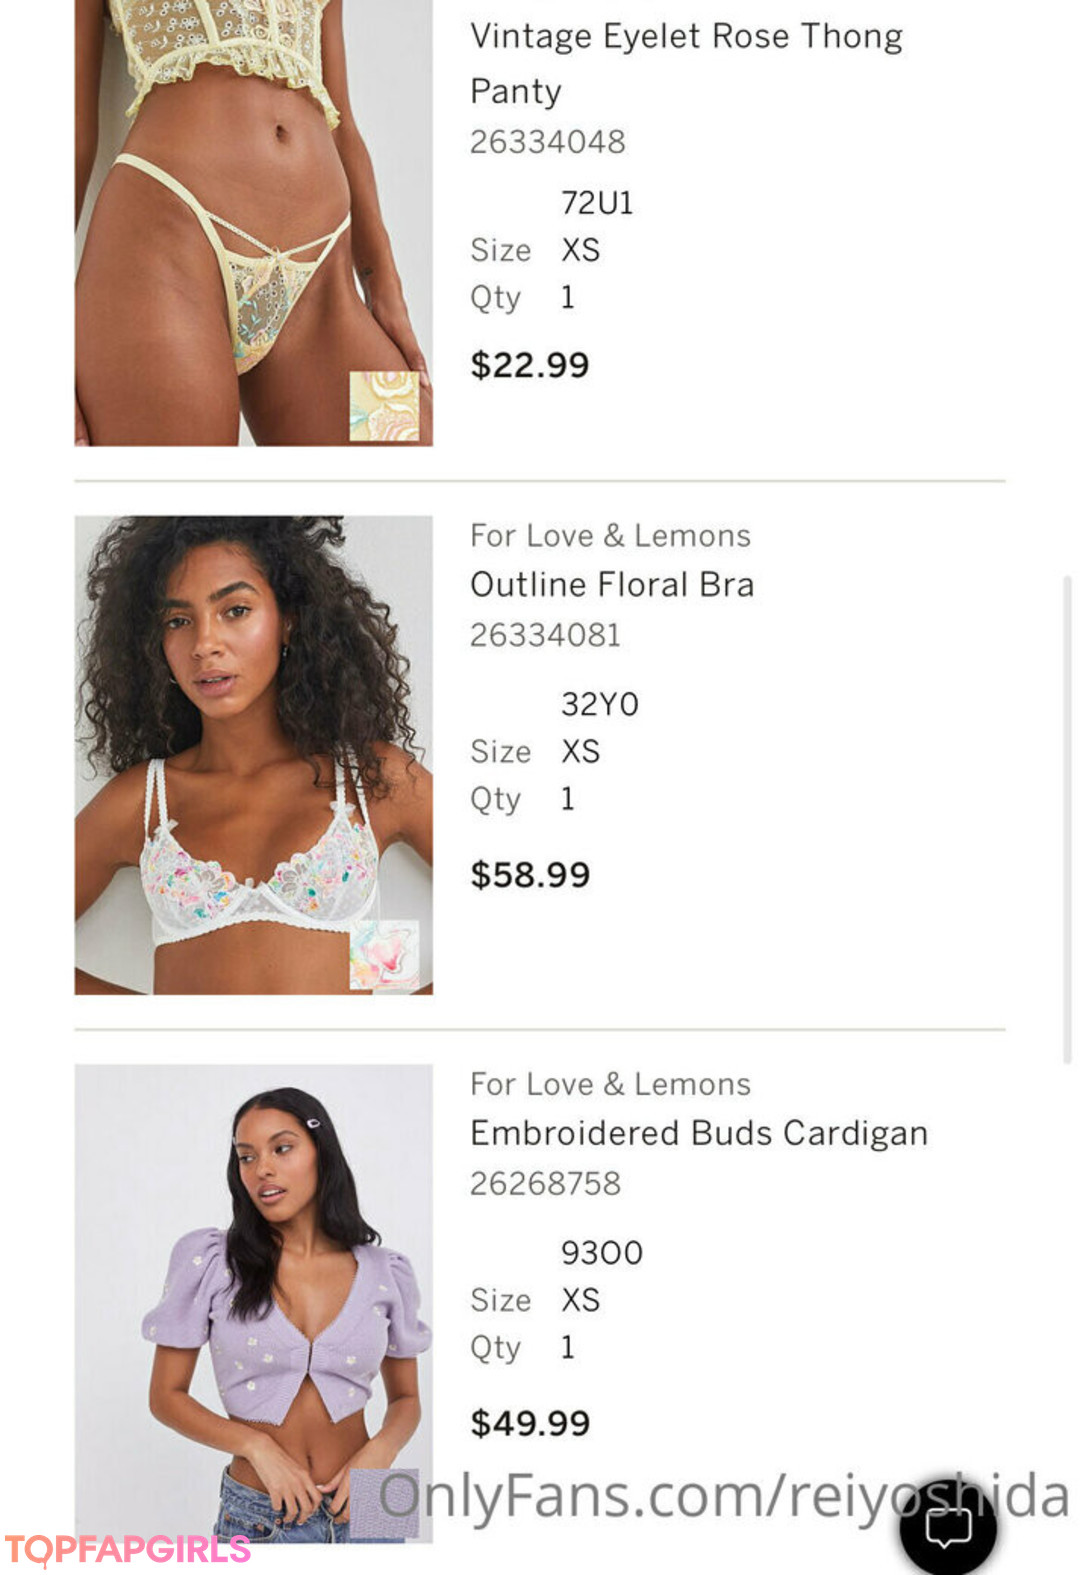Click the $22.99 price

click(x=530, y=365)
